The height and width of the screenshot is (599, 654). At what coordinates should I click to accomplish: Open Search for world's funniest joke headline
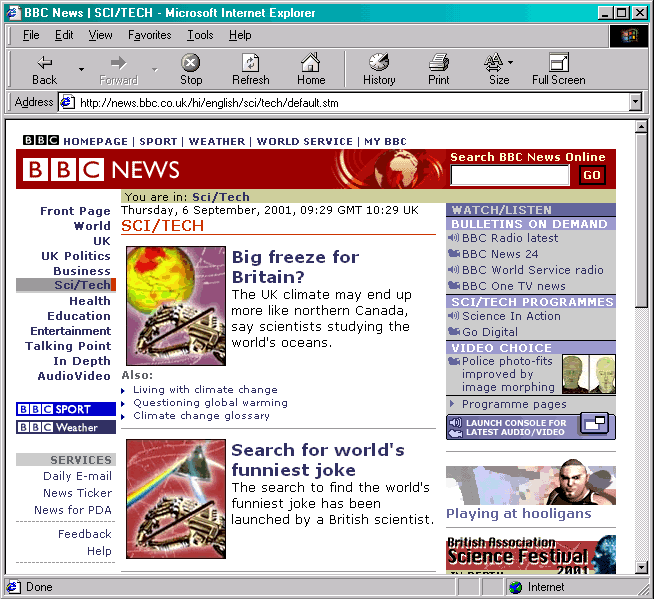pos(318,460)
